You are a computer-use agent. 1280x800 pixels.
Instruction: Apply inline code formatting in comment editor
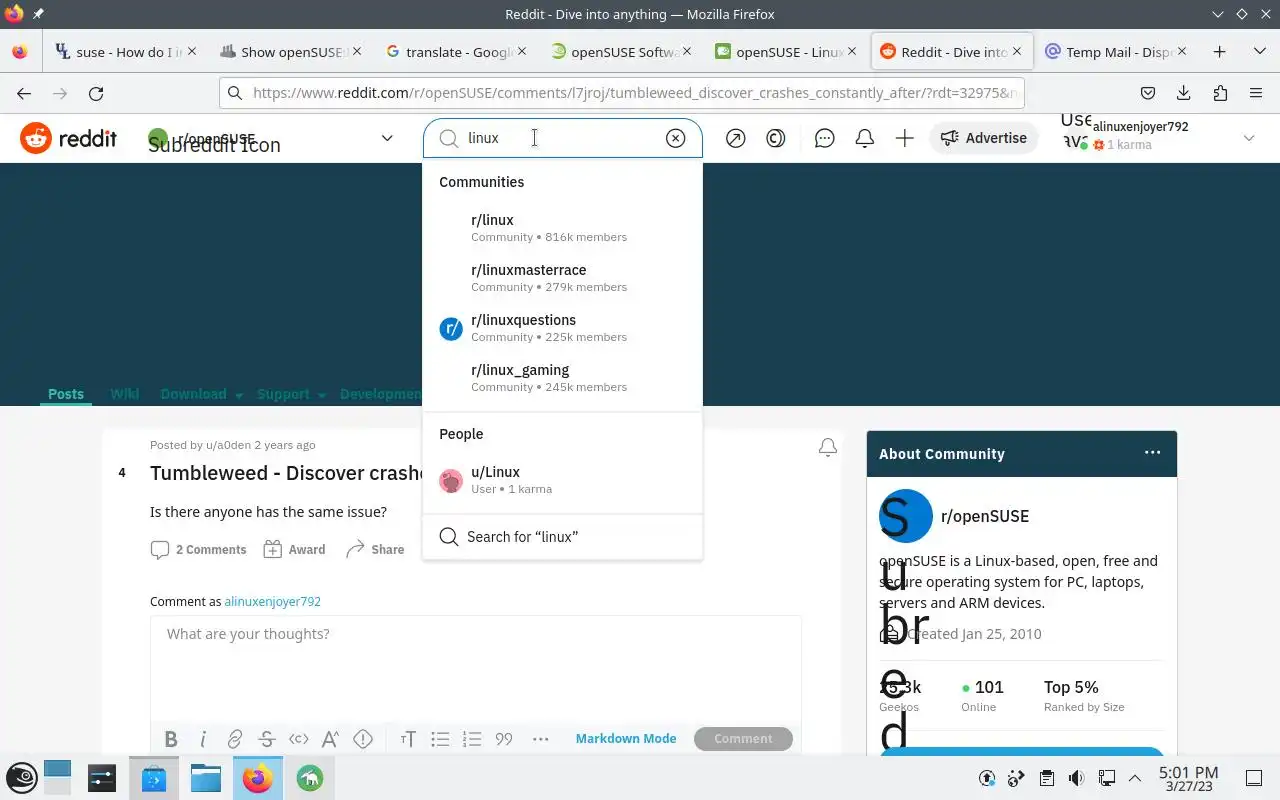299,739
